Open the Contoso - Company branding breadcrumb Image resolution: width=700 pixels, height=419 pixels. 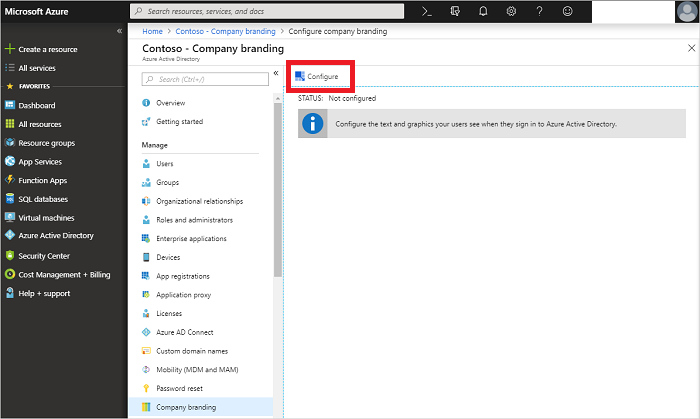[225, 31]
